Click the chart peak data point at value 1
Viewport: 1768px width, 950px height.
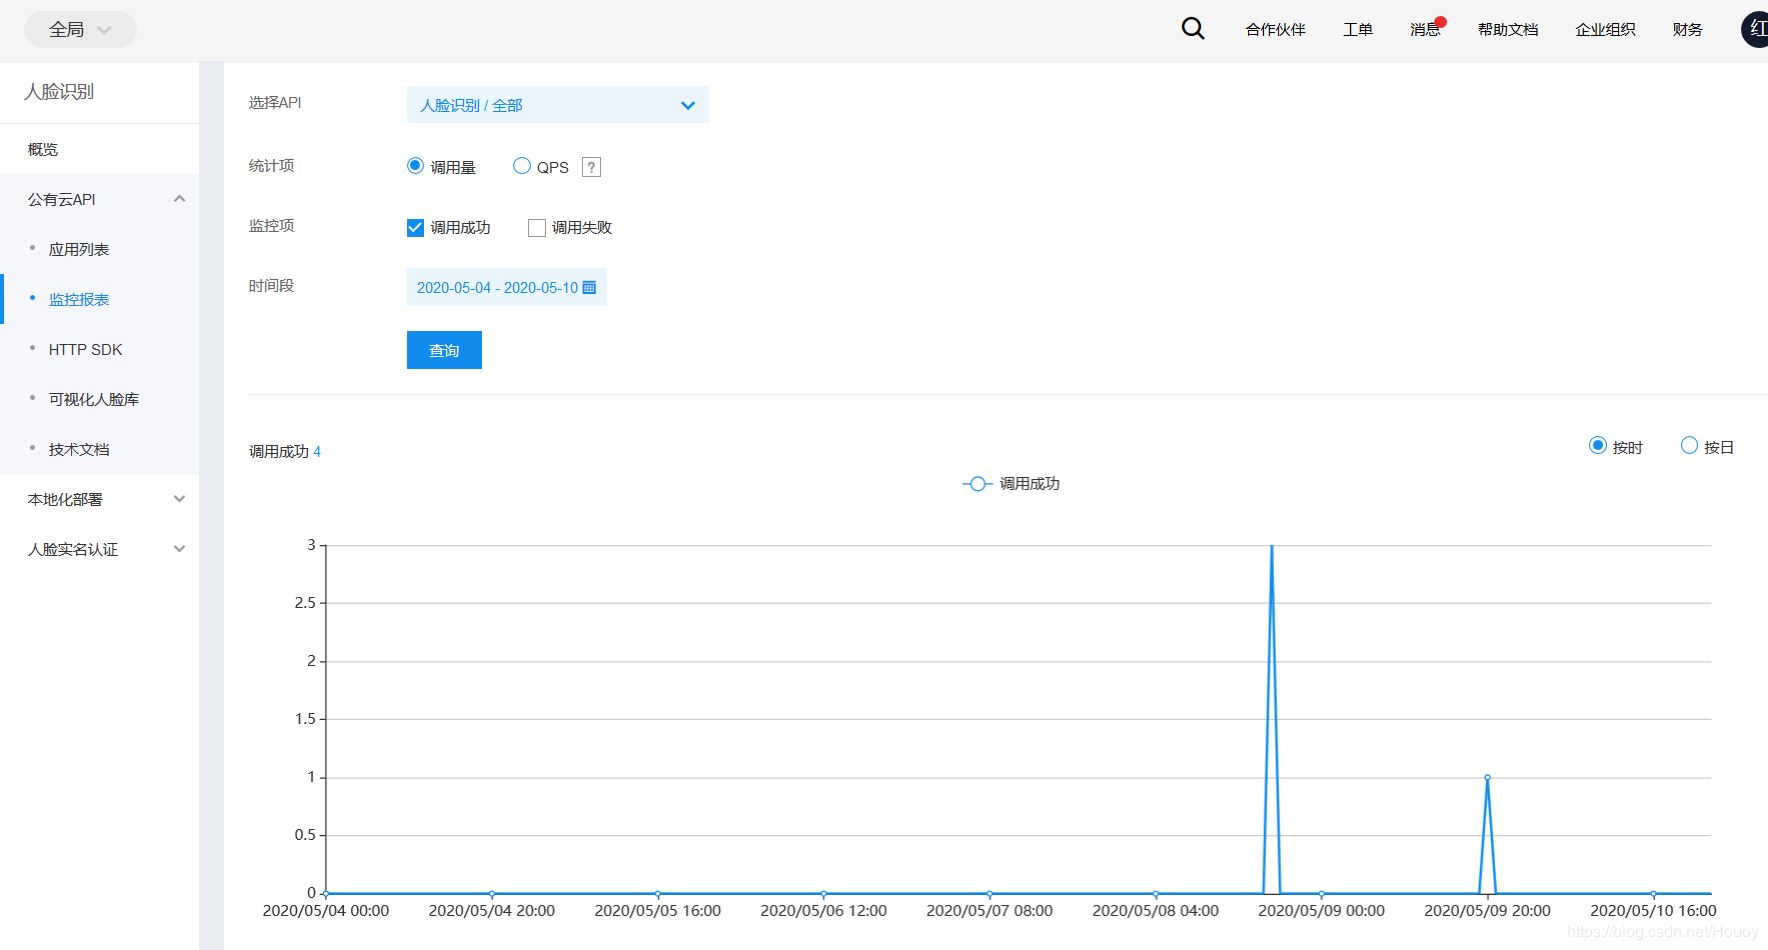coord(1487,777)
